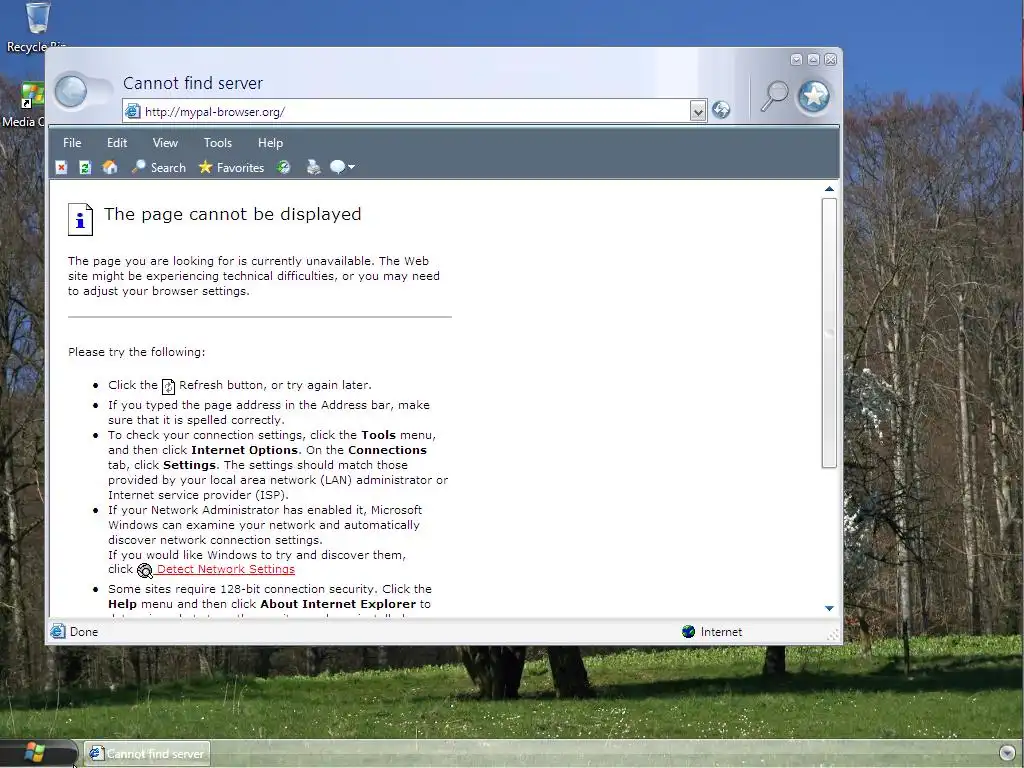Click the inline Refresh icon in instructions

pyautogui.click(x=168, y=387)
